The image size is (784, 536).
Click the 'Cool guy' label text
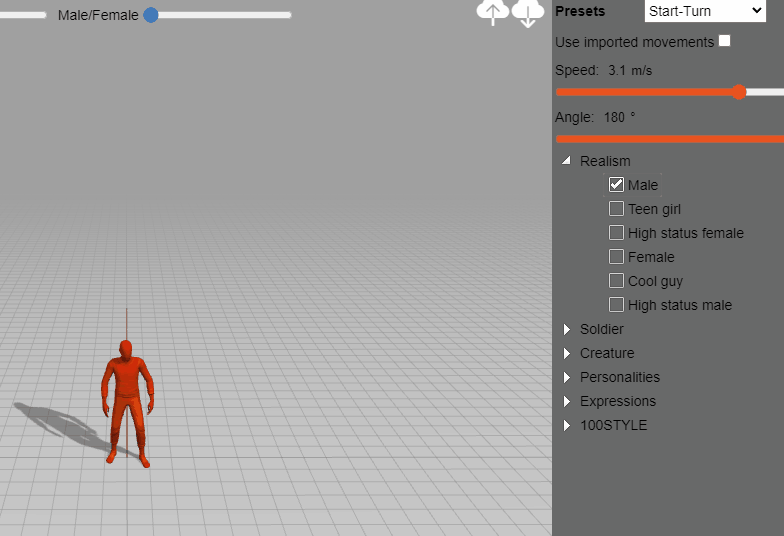point(656,281)
